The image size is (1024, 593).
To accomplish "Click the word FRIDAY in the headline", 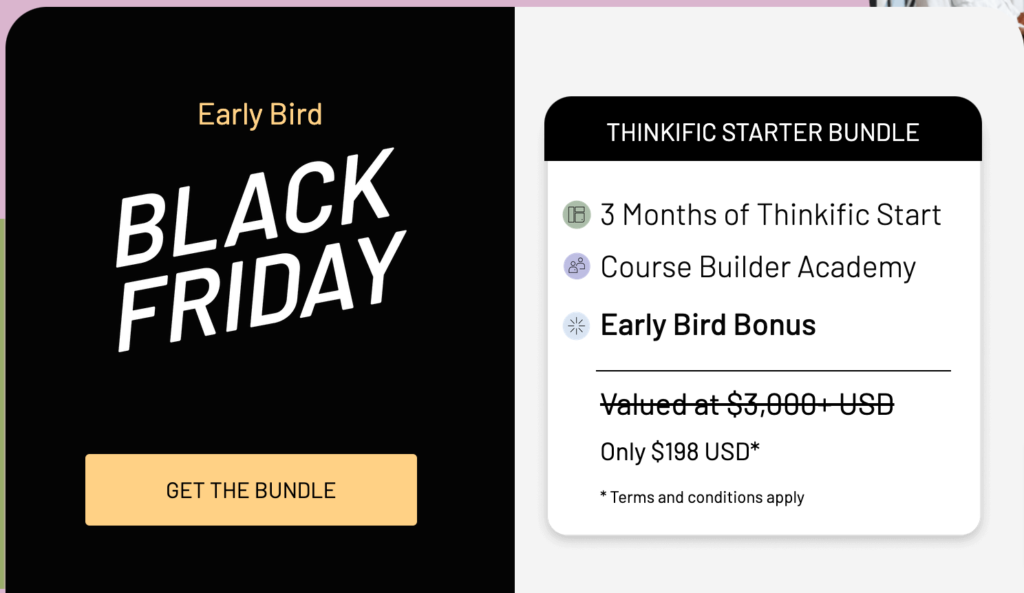I will pos(260,293).
